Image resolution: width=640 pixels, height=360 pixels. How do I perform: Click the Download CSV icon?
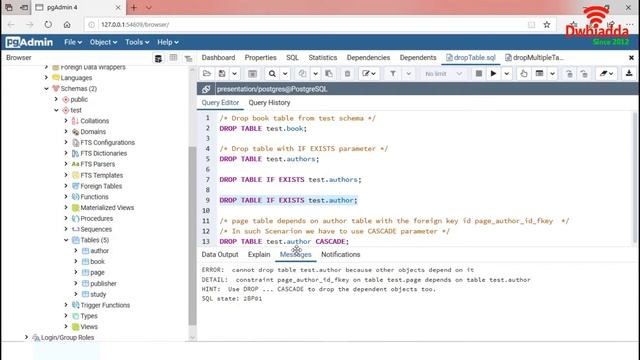pos(629,73)
